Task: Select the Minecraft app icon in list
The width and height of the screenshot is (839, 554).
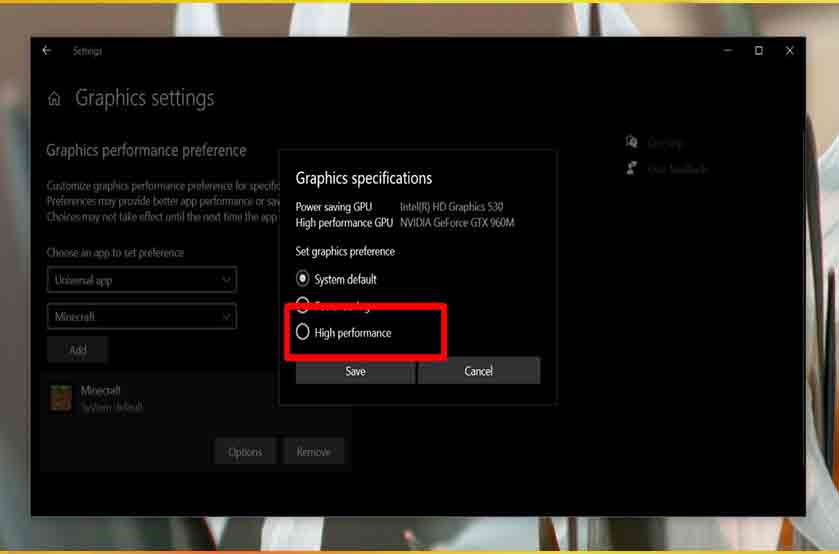Action: point(60,398)
